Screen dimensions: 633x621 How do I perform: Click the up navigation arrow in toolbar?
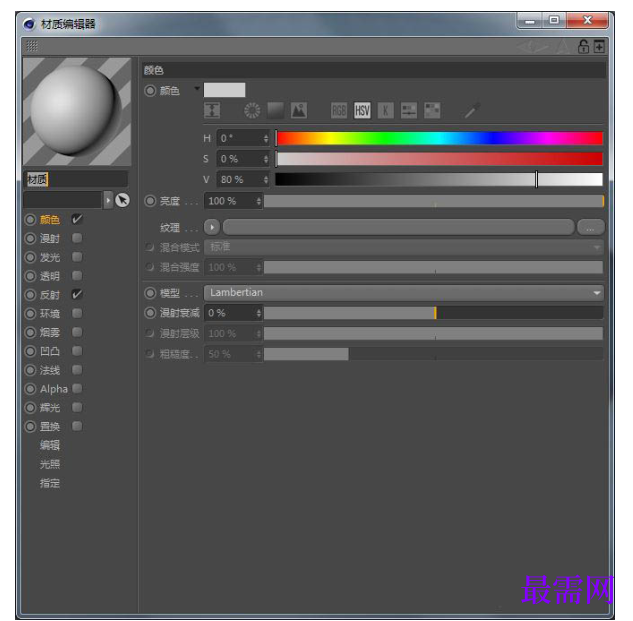pos(562,47)
